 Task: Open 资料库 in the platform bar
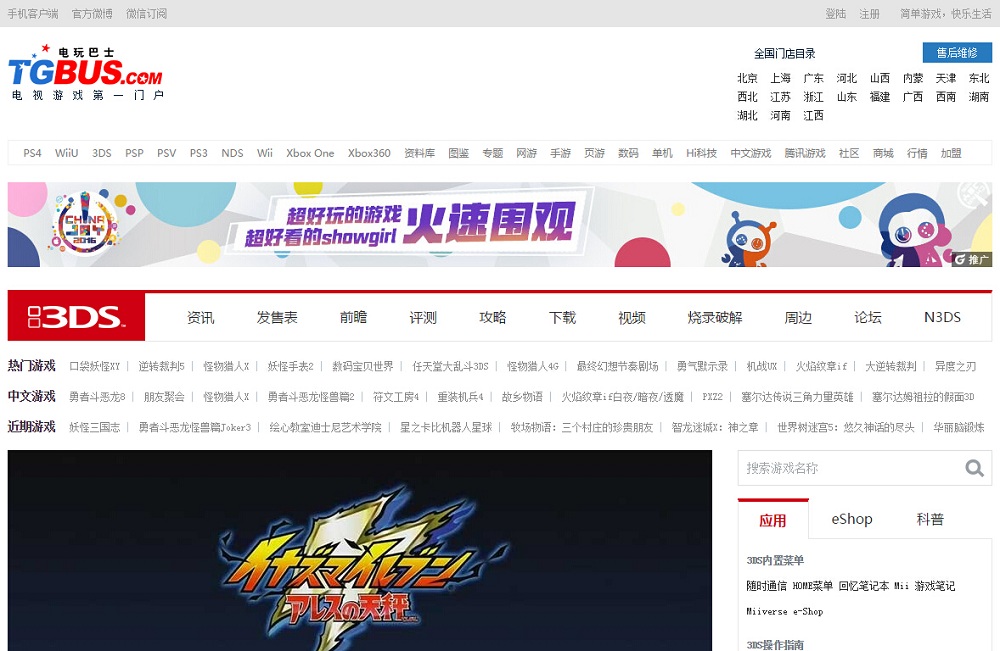[420, 153]
